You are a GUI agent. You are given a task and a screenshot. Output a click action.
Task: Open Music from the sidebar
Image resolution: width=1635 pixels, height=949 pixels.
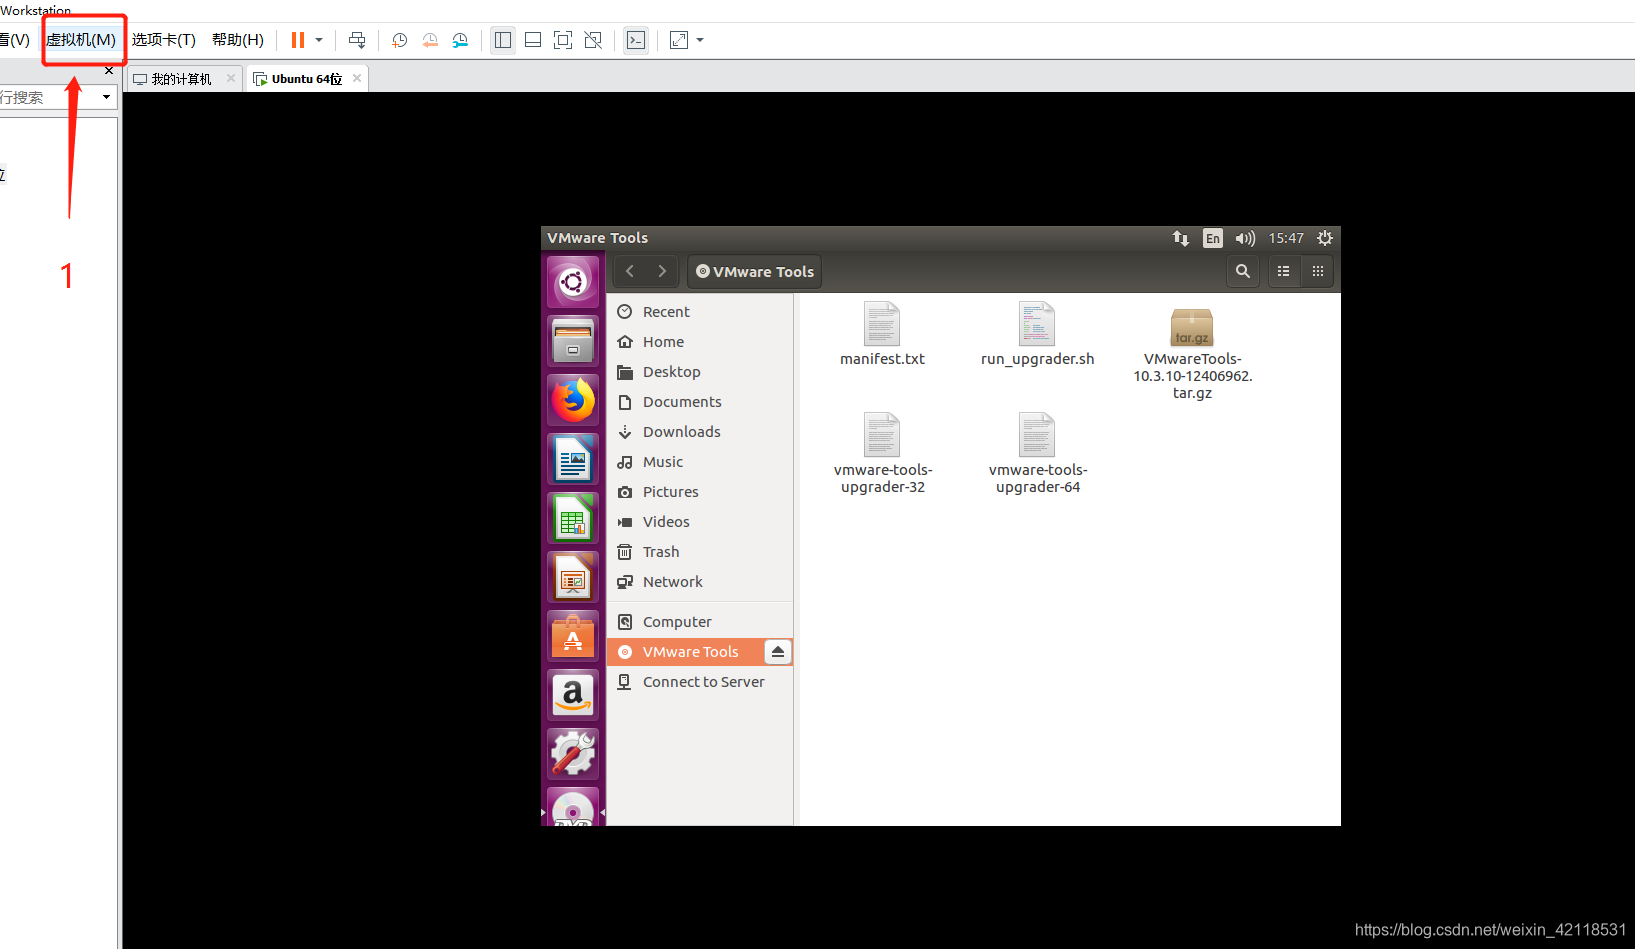pyautogui.click(x=700, y=462)
